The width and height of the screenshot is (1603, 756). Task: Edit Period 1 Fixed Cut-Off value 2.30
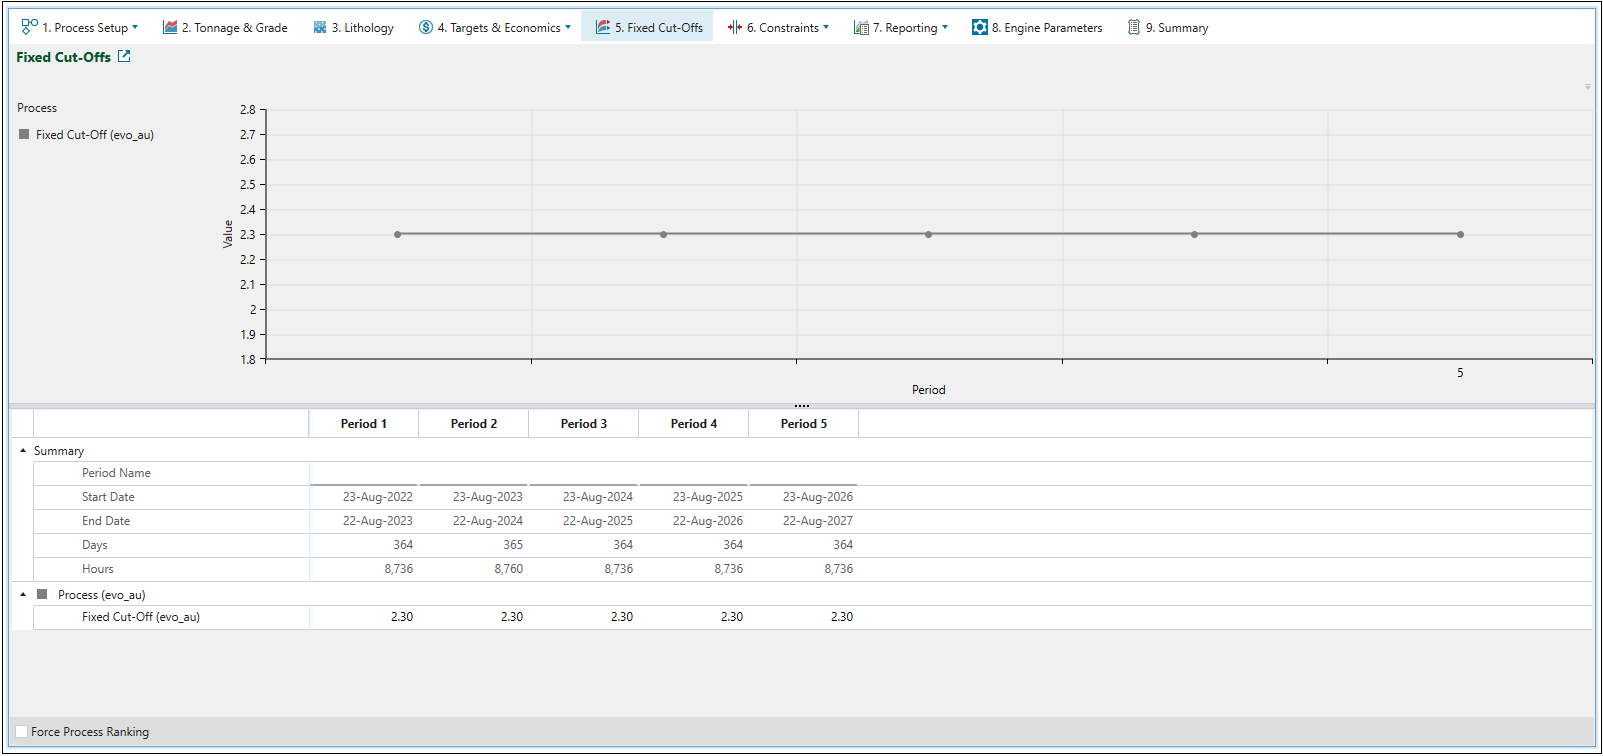click(x=401, y=617)
